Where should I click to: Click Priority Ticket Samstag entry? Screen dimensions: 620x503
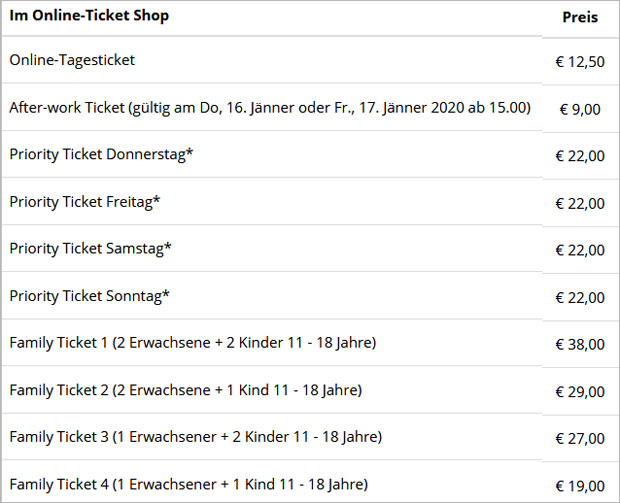(x=90, y=249)
